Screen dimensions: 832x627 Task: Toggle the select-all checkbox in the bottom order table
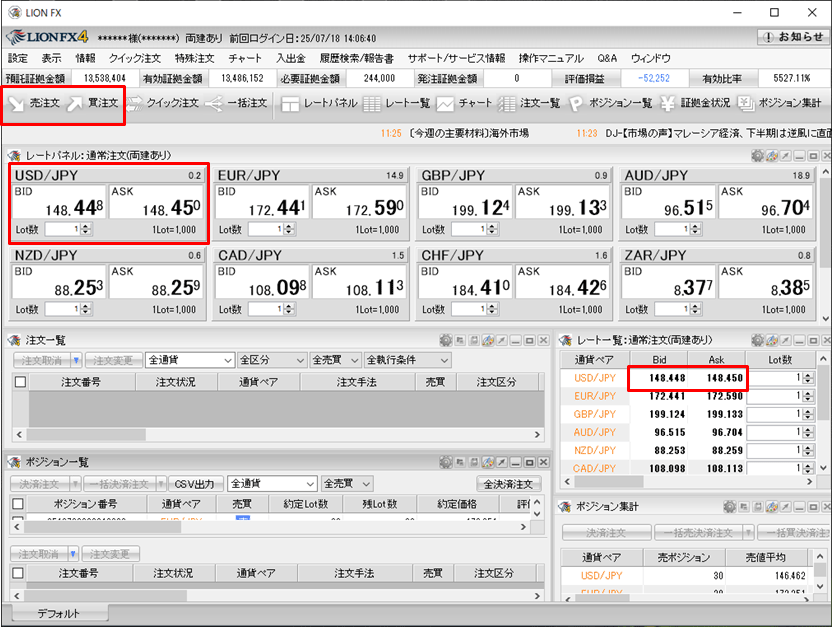pyautogui.click(x=20, y=573)
